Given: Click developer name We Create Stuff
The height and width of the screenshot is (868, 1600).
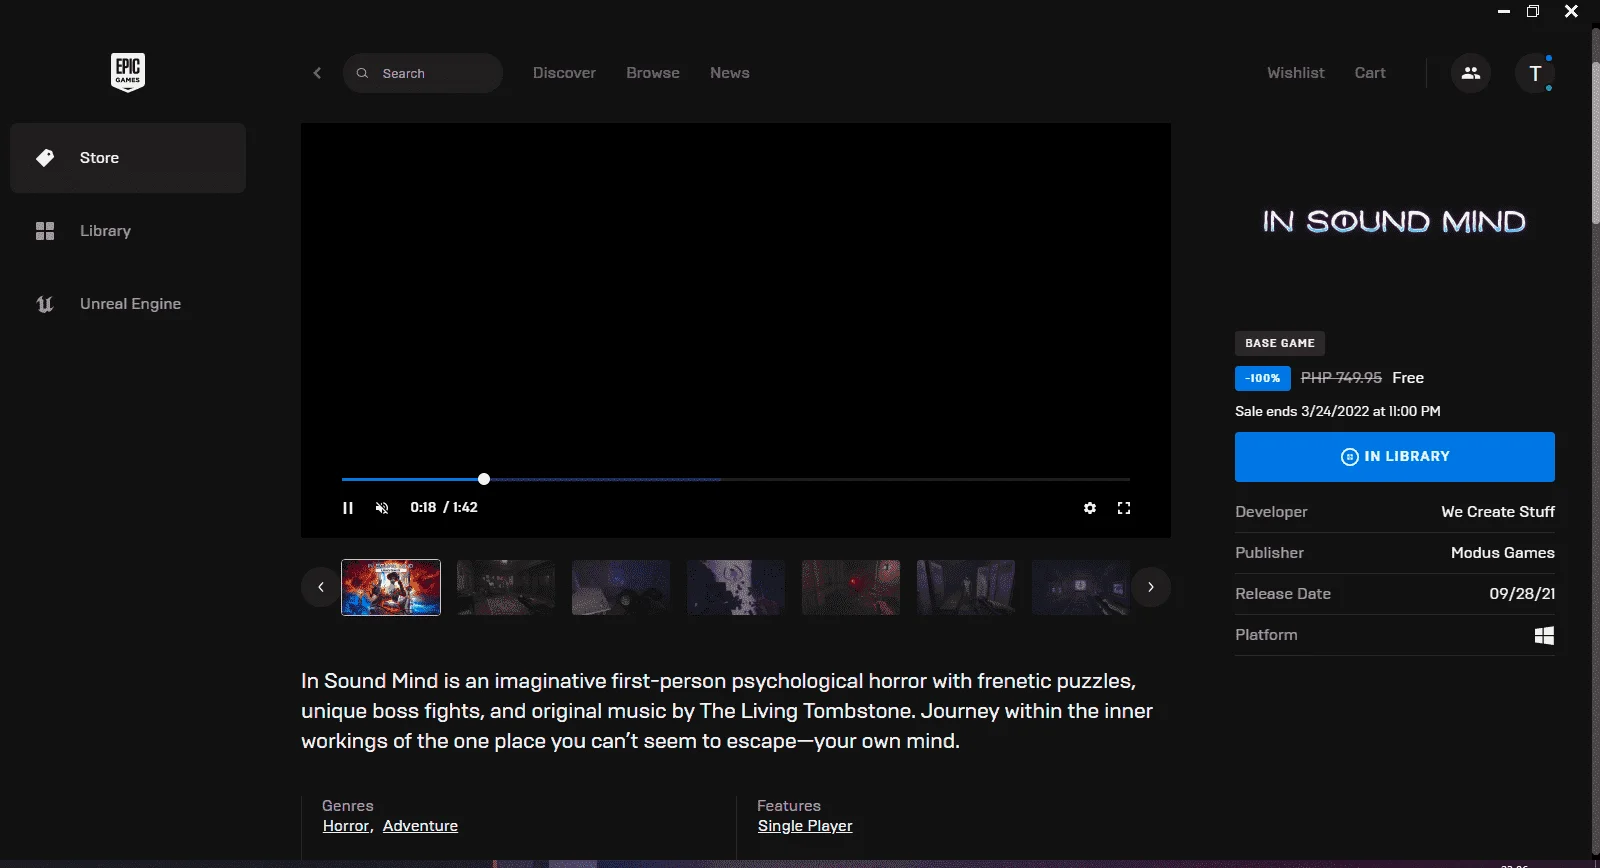Looking at the screenshot, I should coord(1498,512).
